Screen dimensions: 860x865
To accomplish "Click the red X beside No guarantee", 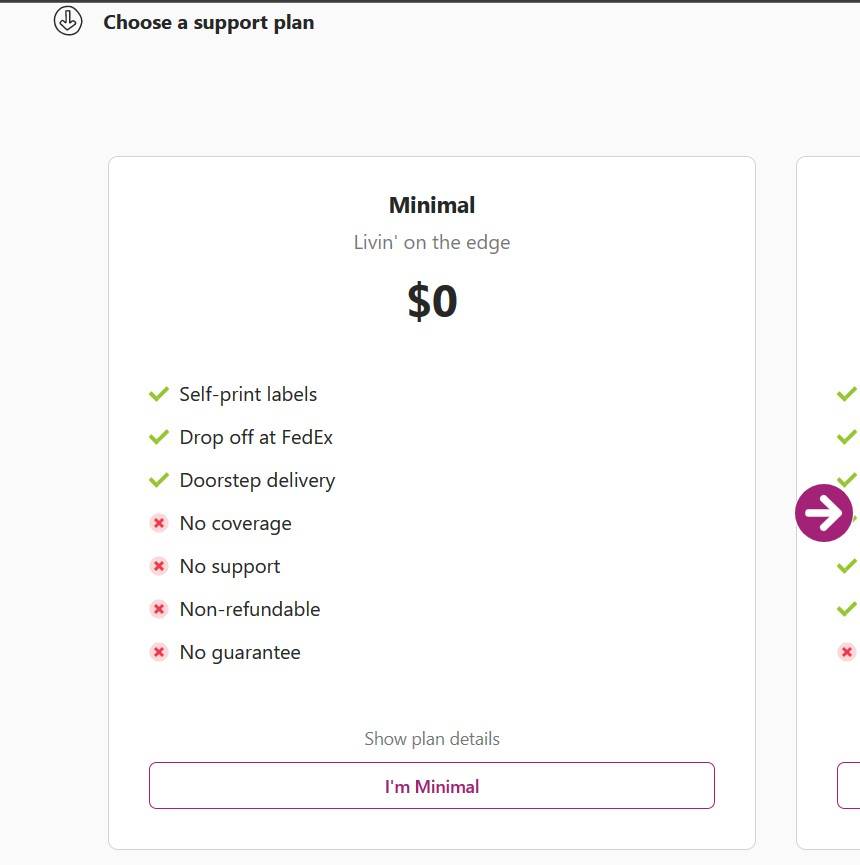I will click(158, 652).
